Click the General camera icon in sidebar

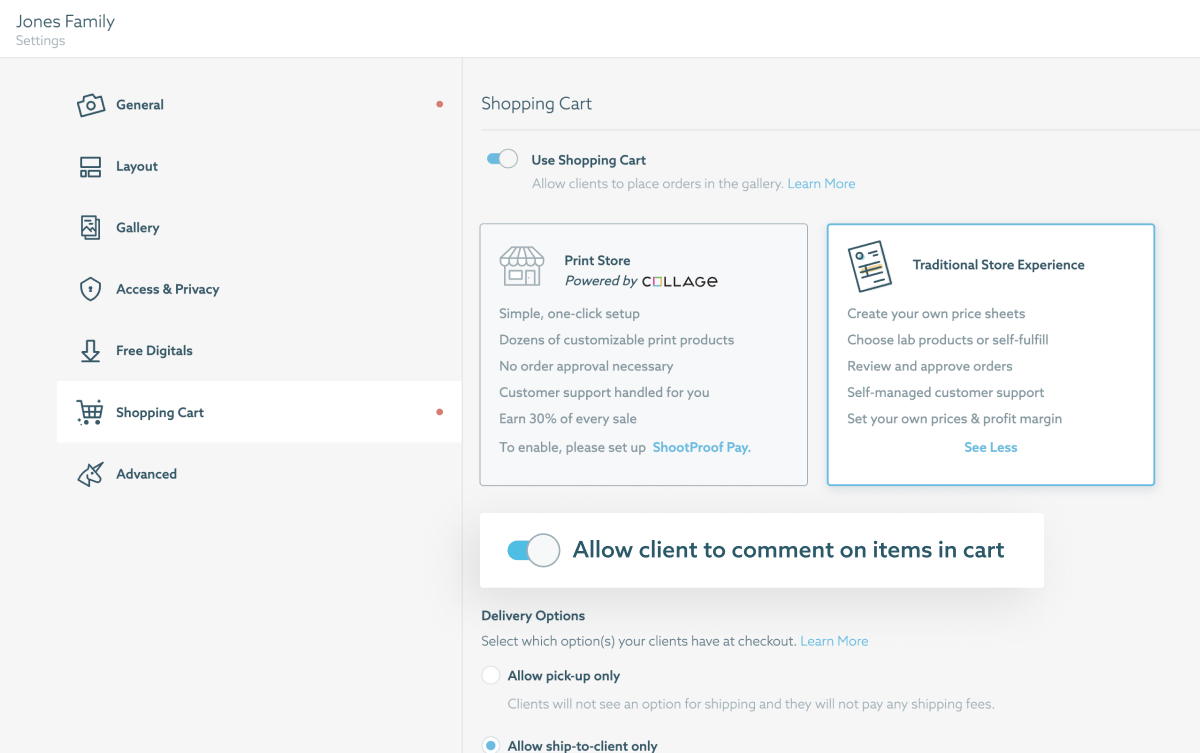click(90, 104)
